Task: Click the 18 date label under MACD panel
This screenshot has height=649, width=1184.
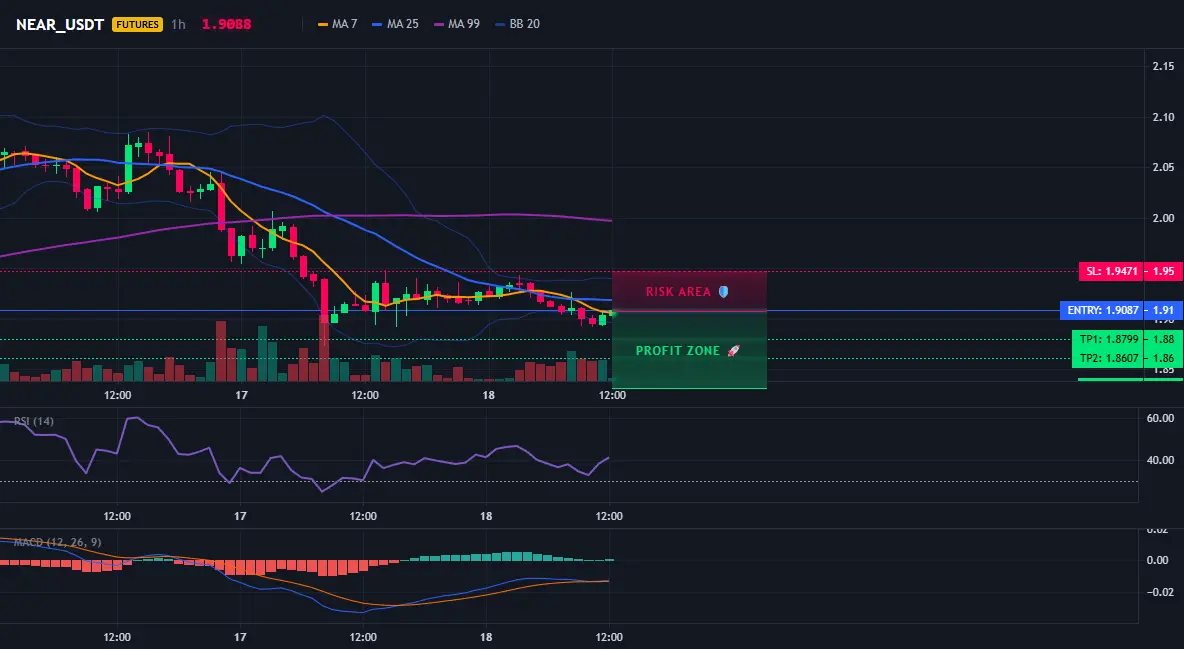Action: [x=486, y=637]
